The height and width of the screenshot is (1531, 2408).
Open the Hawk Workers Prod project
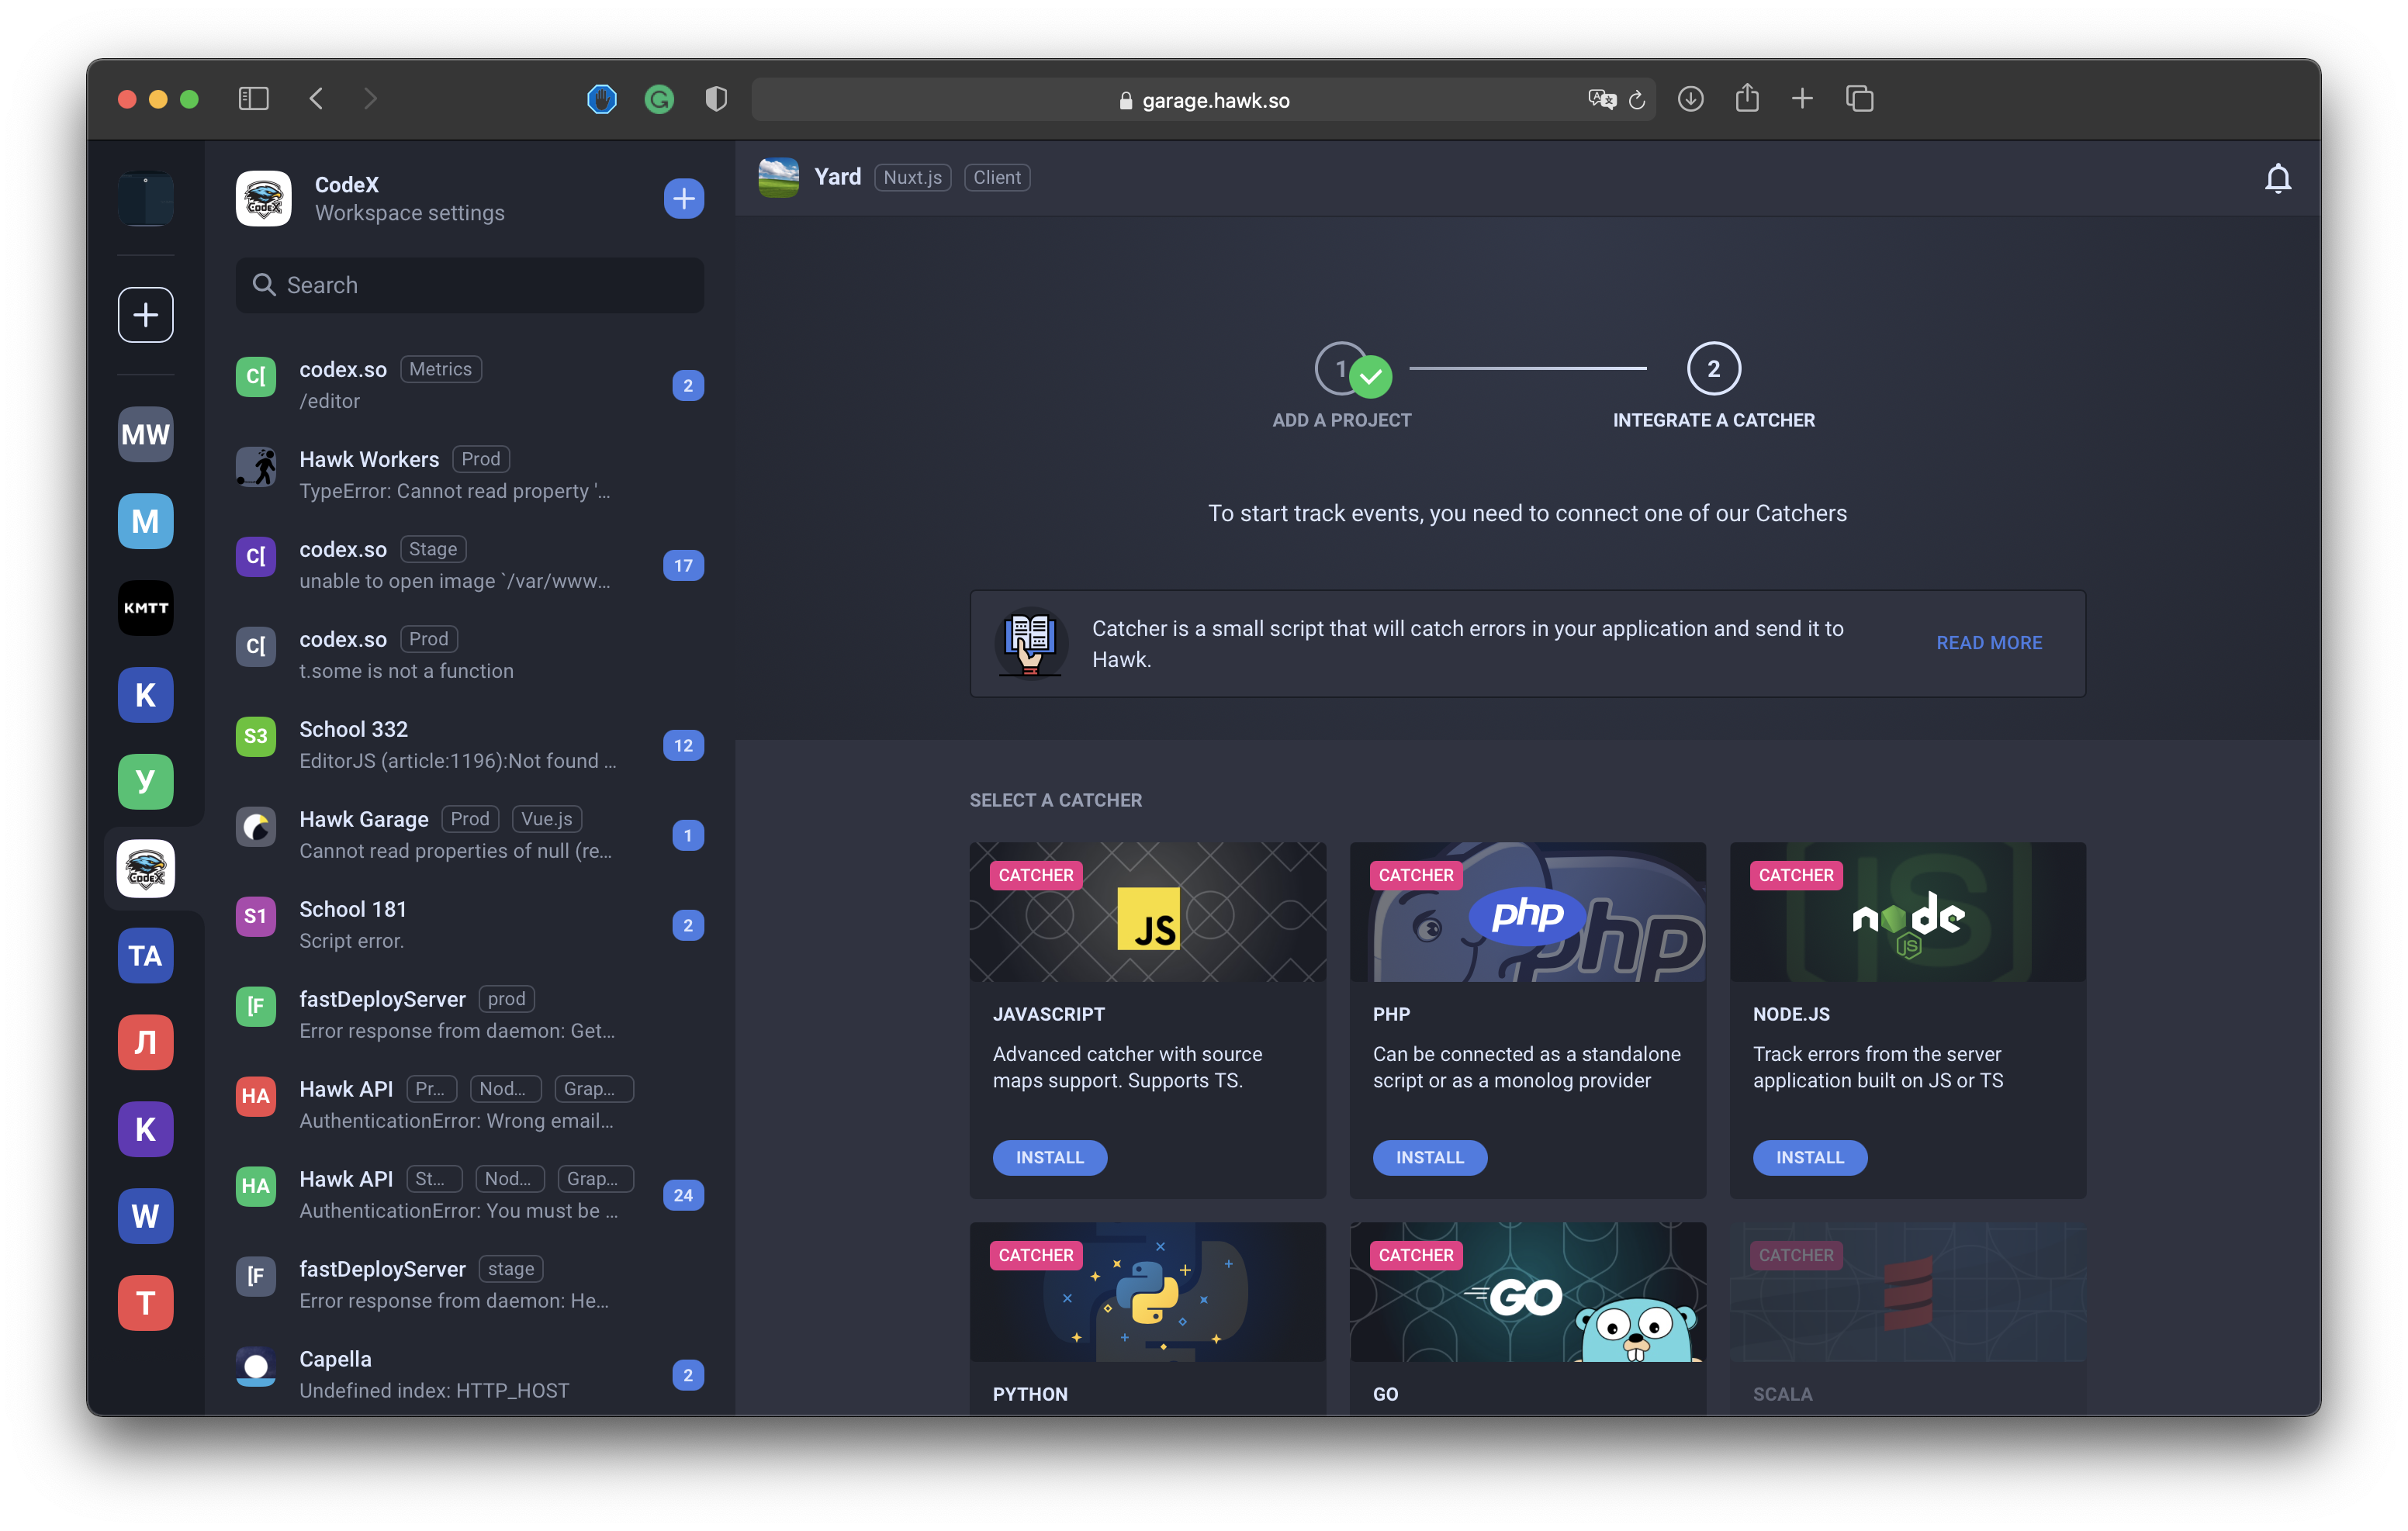coord(469,474)
